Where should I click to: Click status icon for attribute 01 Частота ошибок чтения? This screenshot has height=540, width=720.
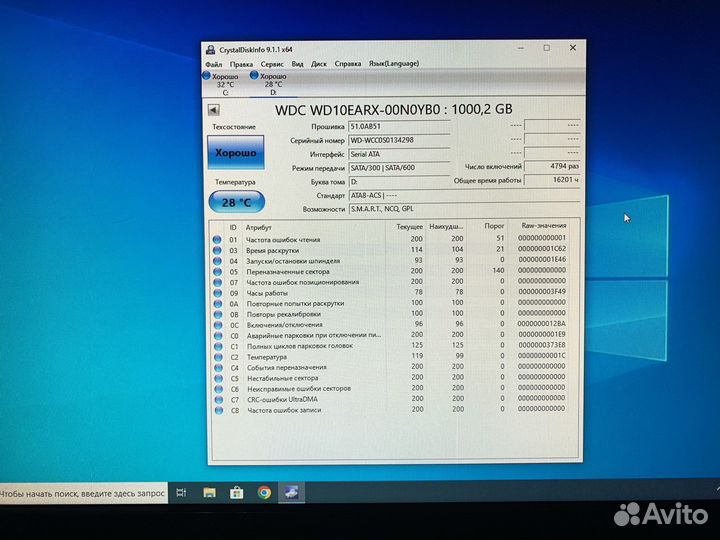tap(217, 240)
